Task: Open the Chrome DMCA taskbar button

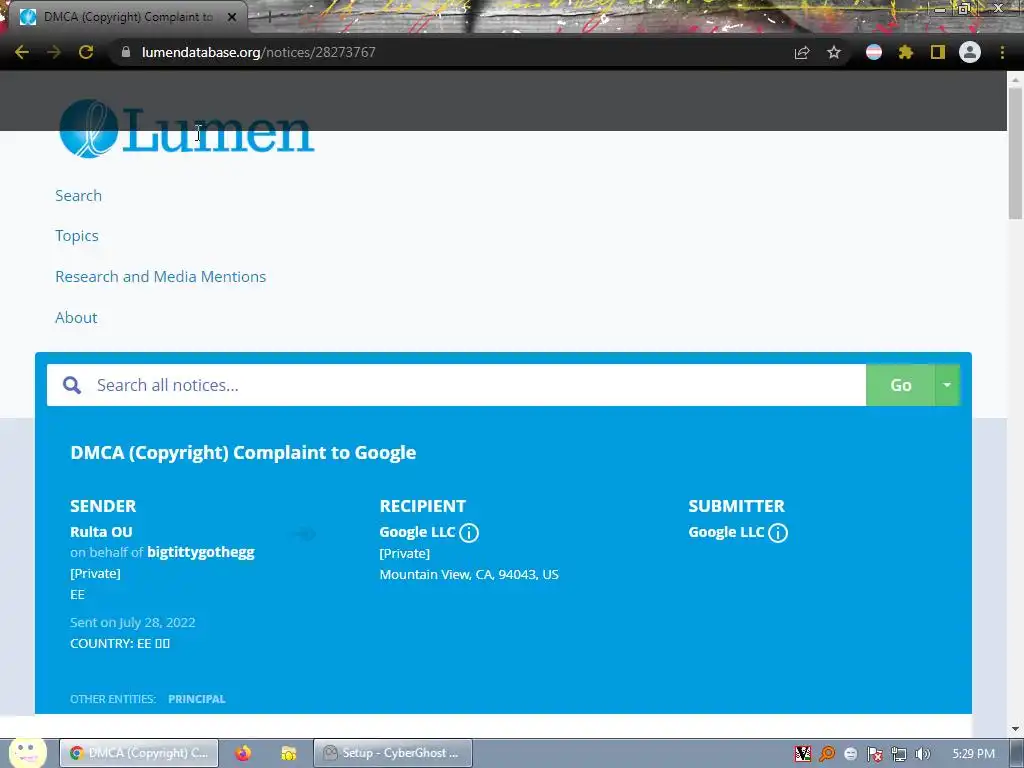Action: coord(139,753)
